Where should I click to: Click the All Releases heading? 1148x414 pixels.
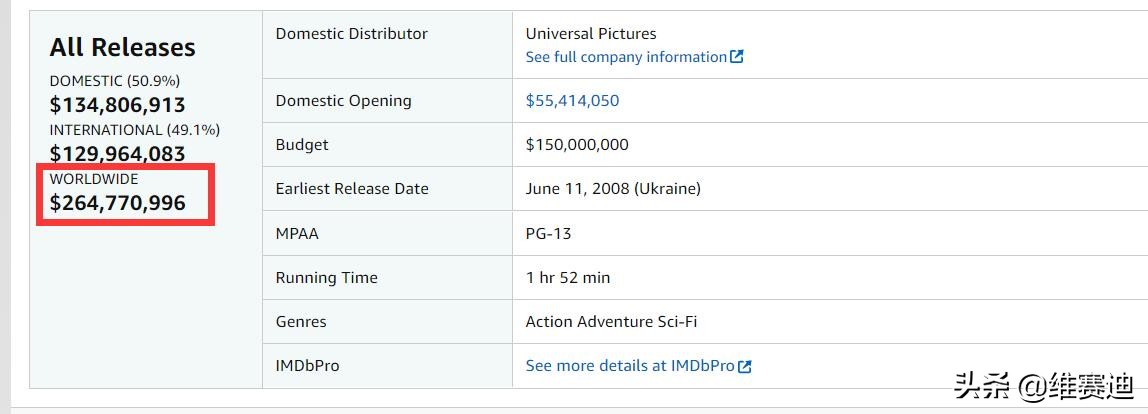(x=123, y=47)
